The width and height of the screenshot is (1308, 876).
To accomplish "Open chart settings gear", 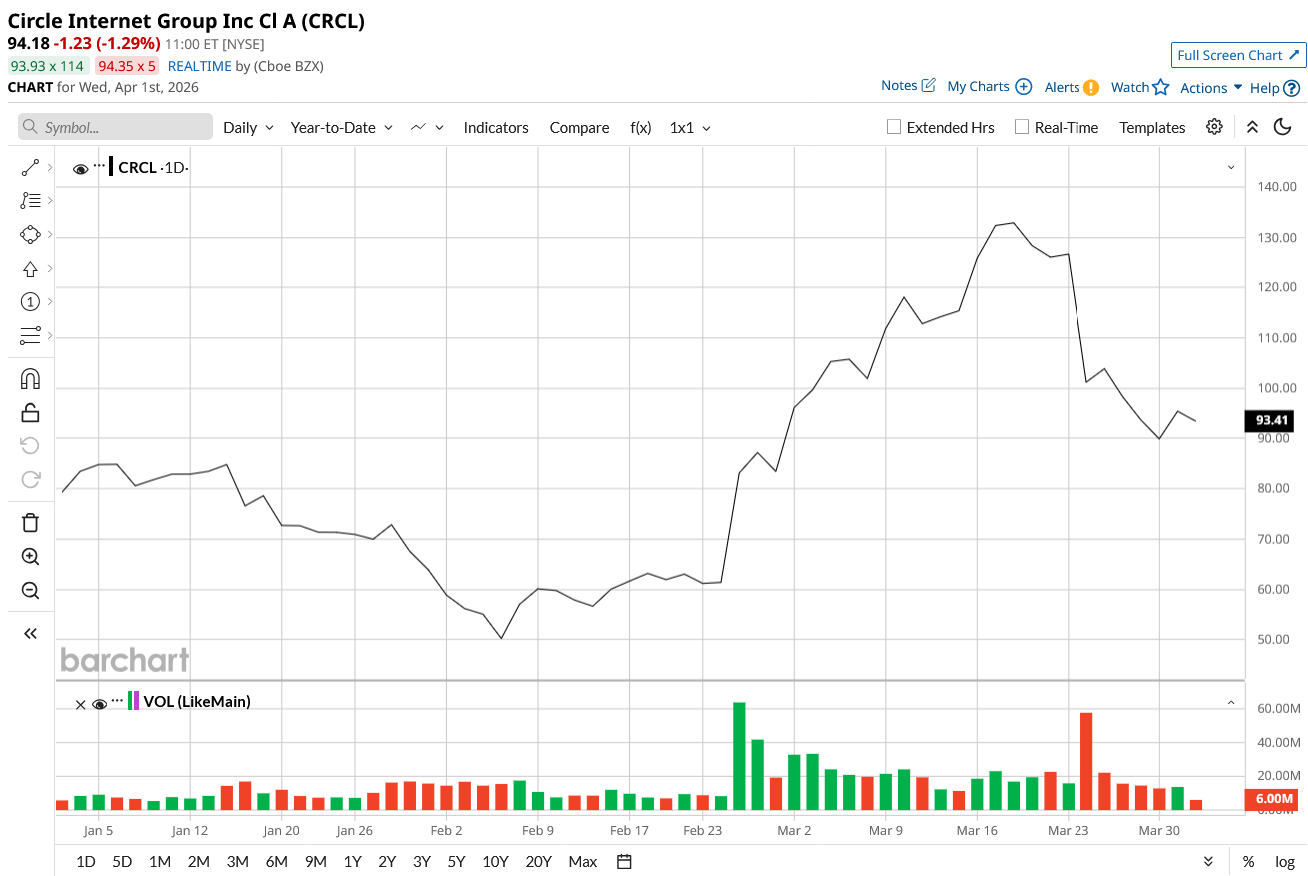I will click(x=1214, y=127).
